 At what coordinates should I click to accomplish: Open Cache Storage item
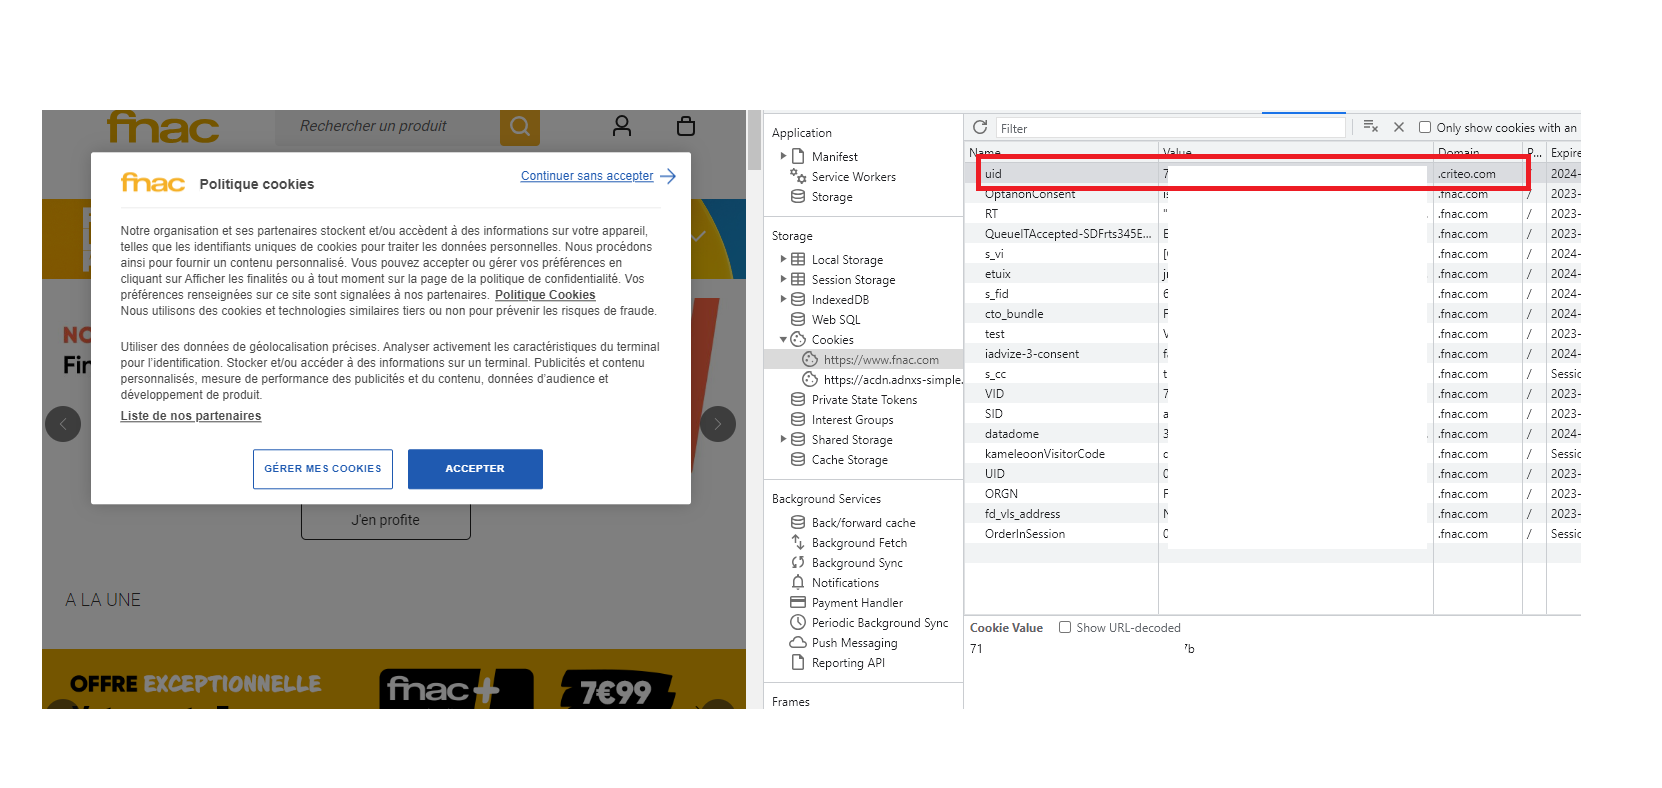pos(849,460)
